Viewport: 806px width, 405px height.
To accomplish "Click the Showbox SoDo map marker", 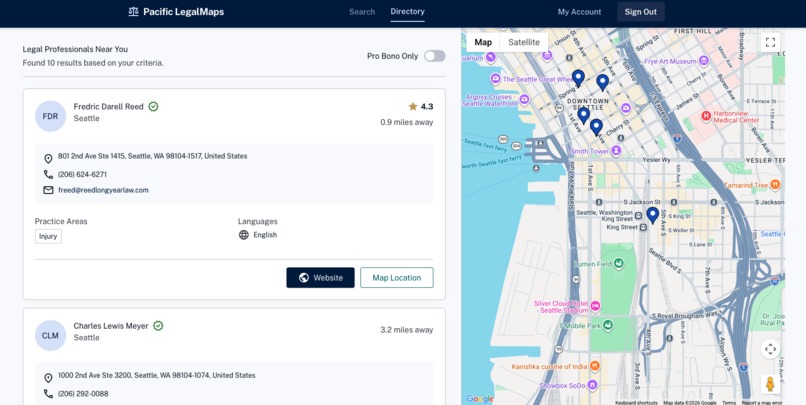I will click(592, 384).
